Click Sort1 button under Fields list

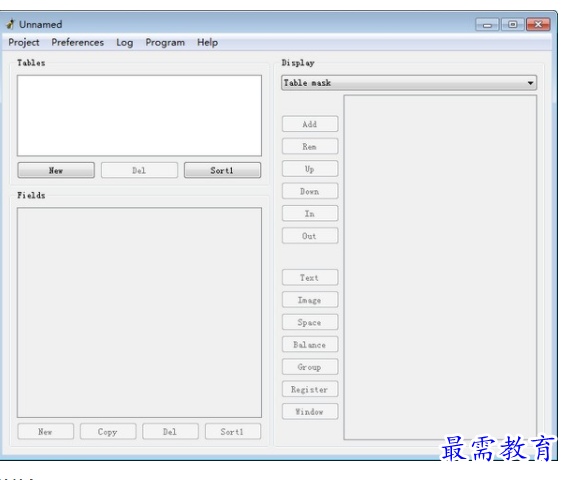click(x=233, y=432)
